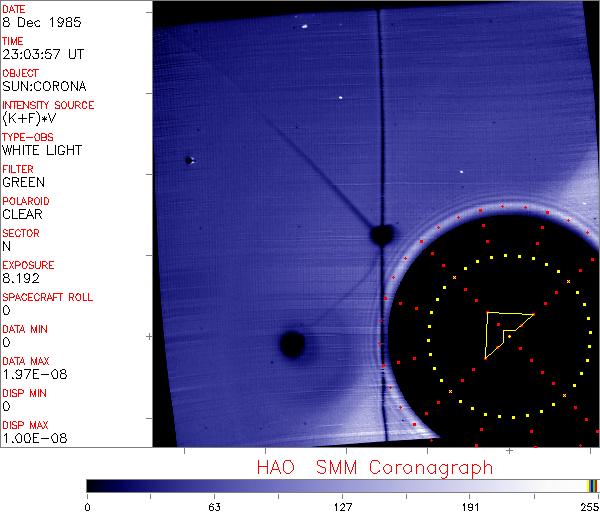
Task: Click the data max value "1.97E-08"
Action: pyautogui.click(x=30, y=374)
